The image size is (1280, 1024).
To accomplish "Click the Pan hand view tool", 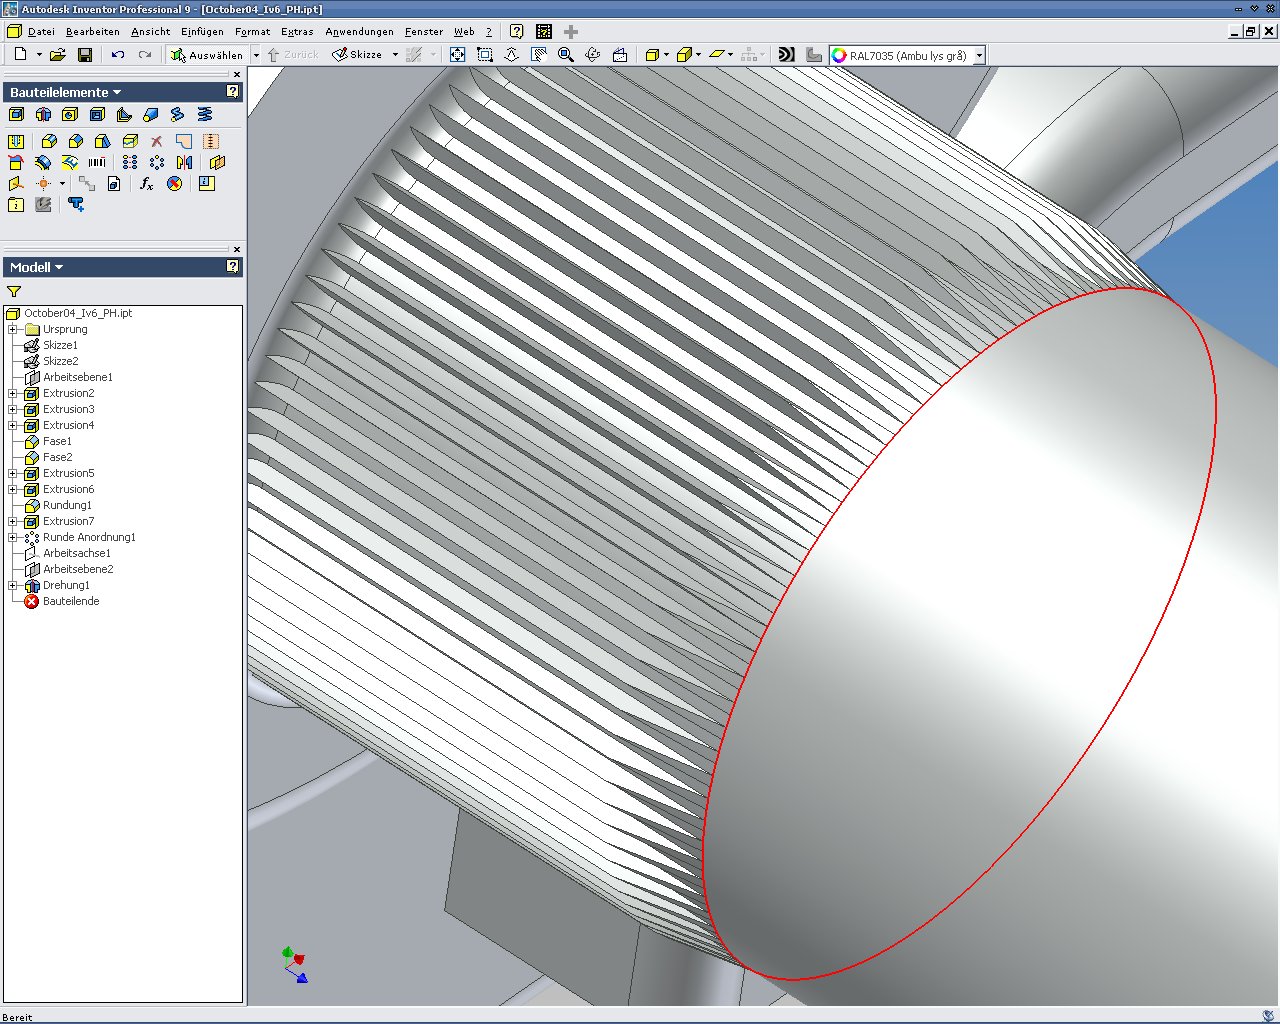I will point(539,55).
